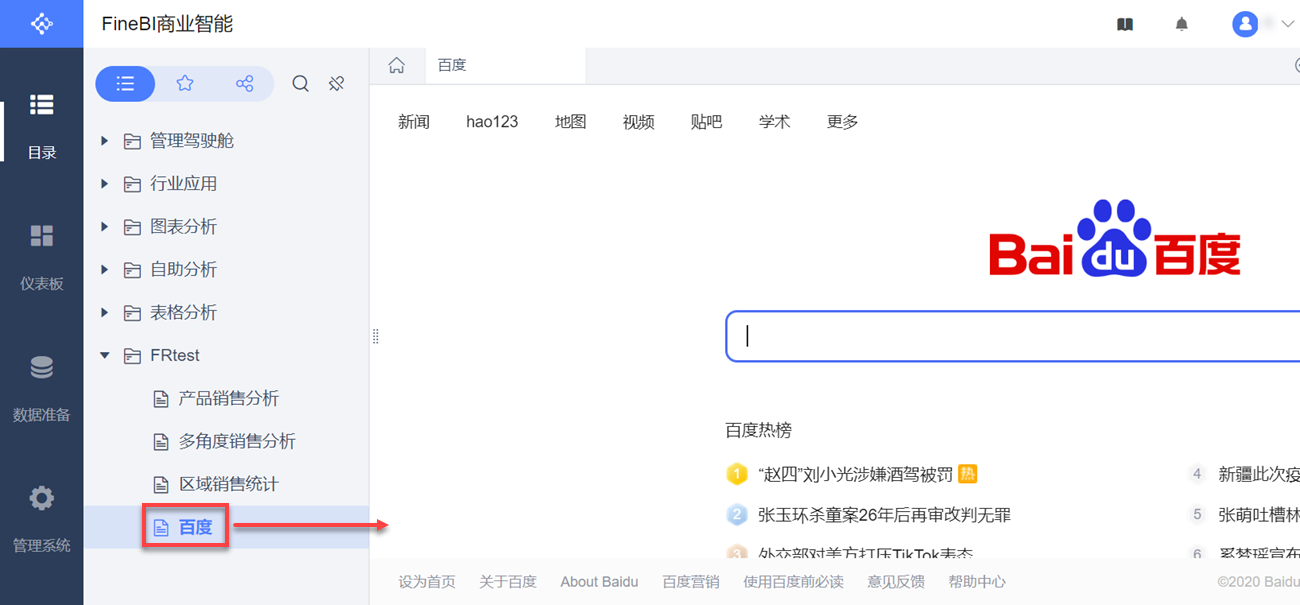This screenshot has width=1300, height=605.
Task: Open the 仪表板 dashboard section
Action: click(x=41, y=256)
